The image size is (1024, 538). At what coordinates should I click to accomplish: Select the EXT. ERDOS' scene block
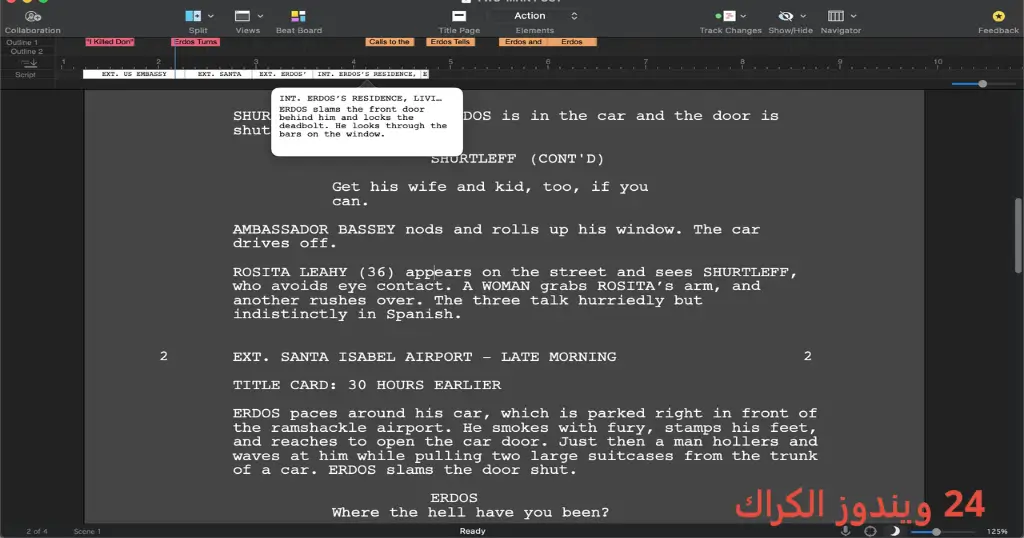282,74
